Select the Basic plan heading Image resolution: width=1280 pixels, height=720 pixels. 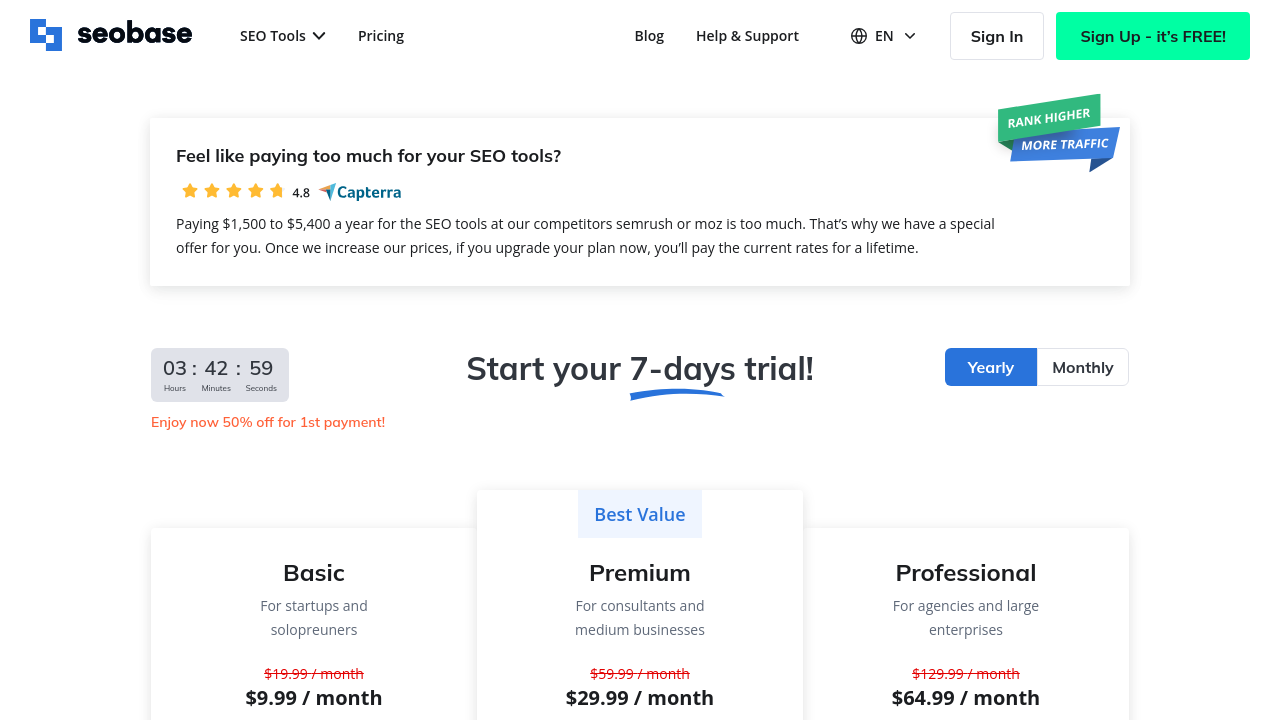tap(314, 573)
